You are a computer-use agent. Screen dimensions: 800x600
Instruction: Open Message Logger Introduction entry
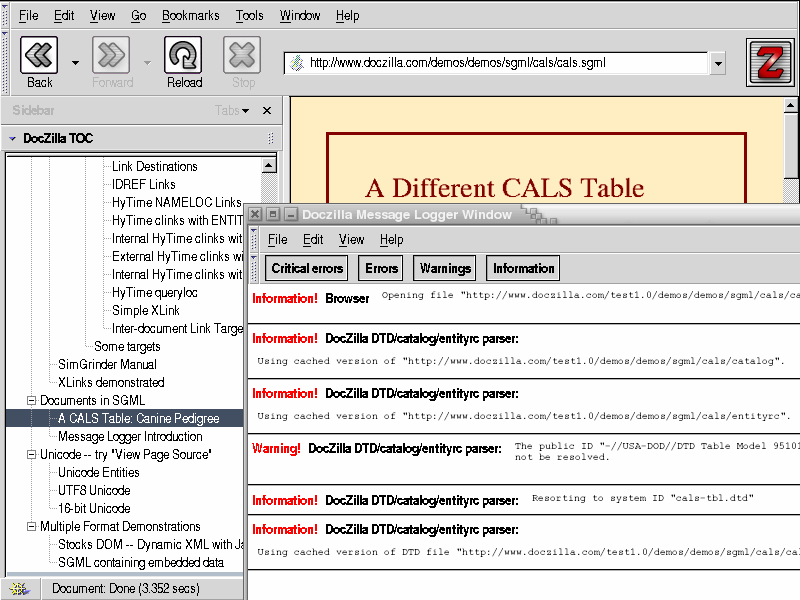[130, 436]
